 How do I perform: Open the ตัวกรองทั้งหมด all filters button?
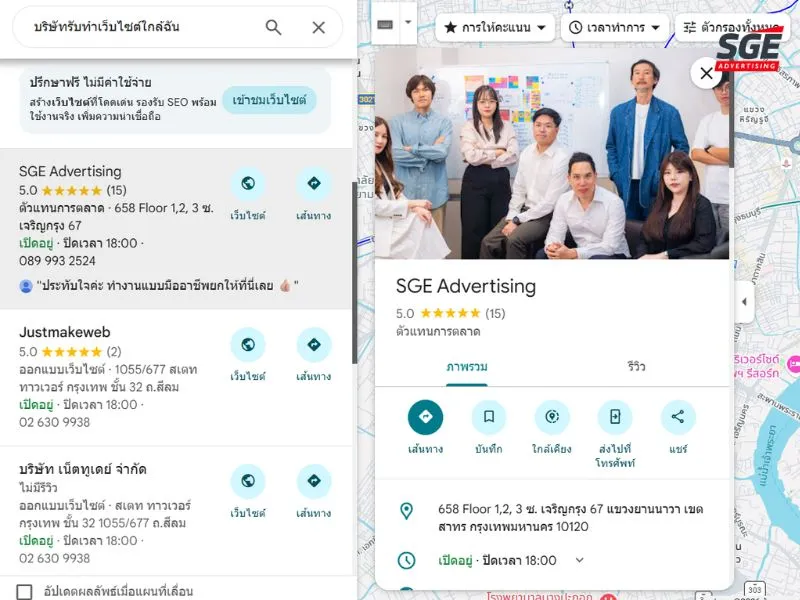[735, 27]
